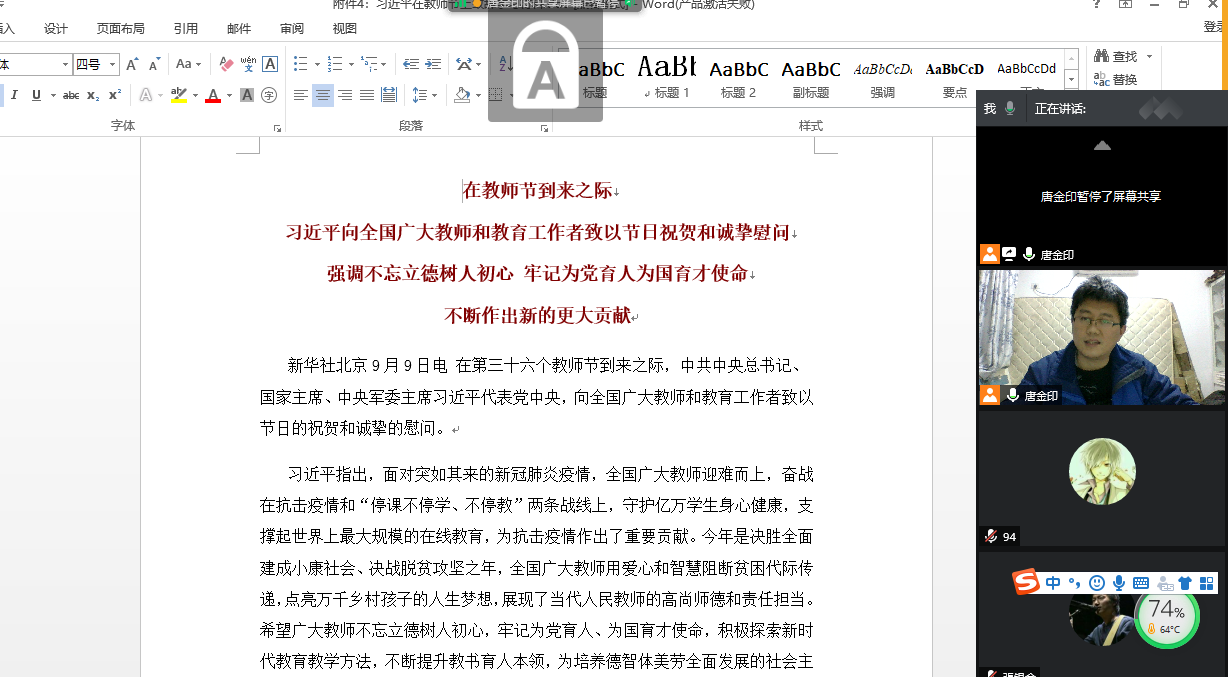Click the enclosed character (字) icon
1228x677 pixels.
[269, 96]
